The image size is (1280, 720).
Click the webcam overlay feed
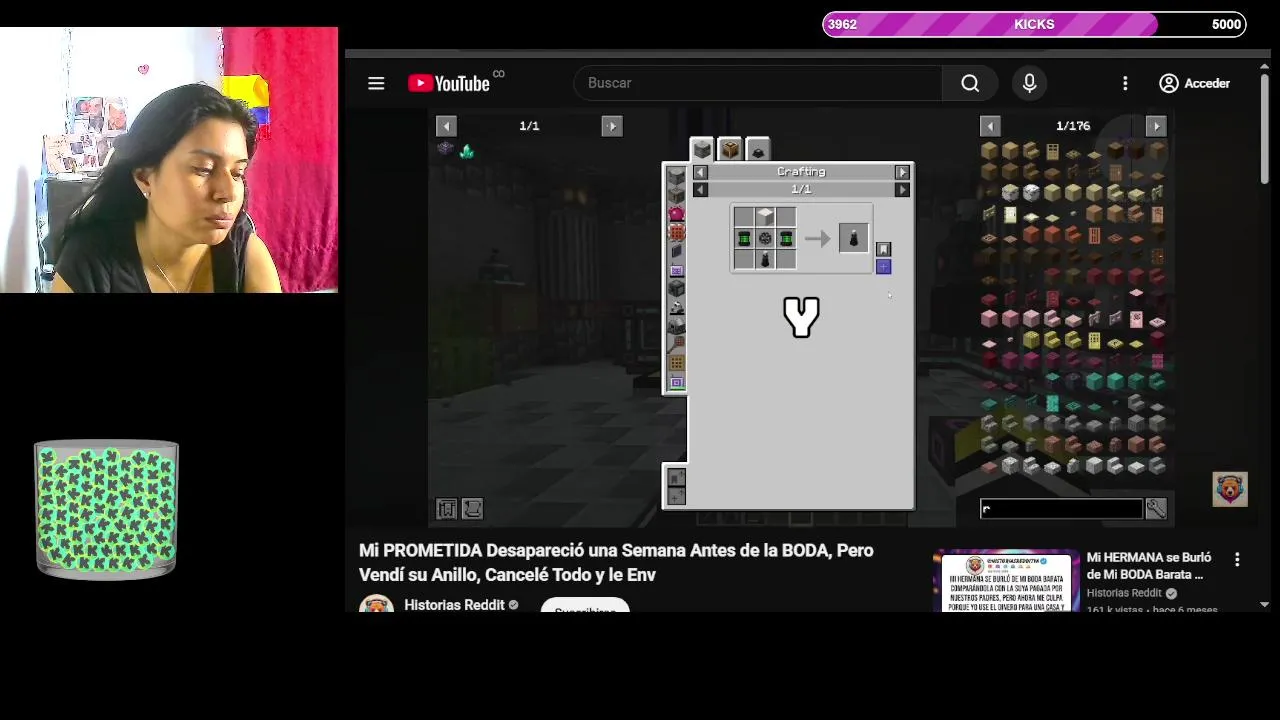[169, 160]
